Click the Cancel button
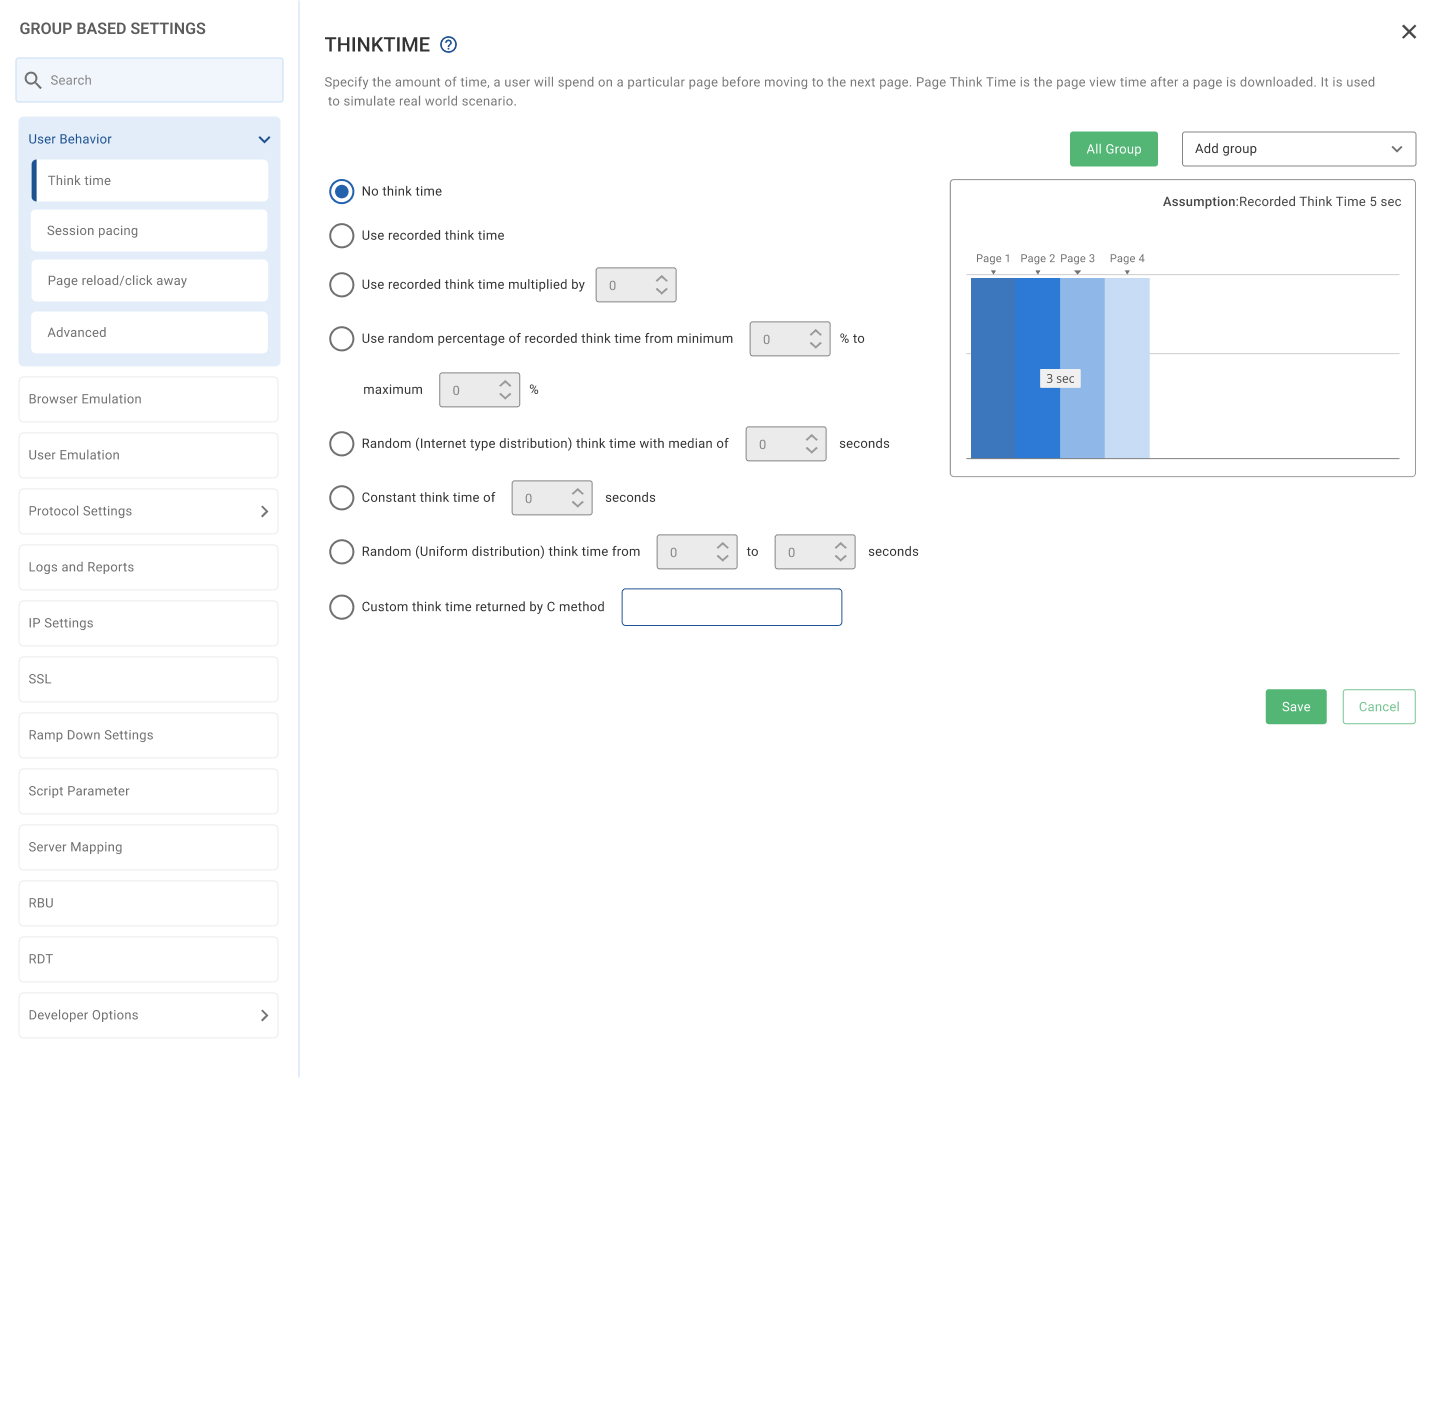Screen dimensions: 1440x1422 [x=1378, y=707]
